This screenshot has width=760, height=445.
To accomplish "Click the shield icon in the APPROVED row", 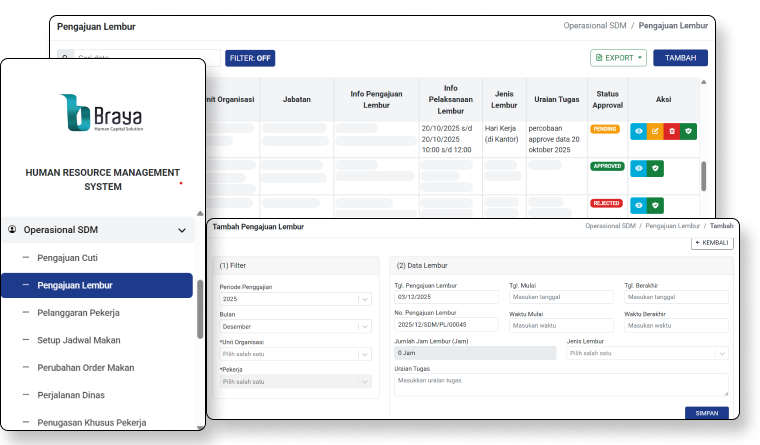I will (655, 169).
